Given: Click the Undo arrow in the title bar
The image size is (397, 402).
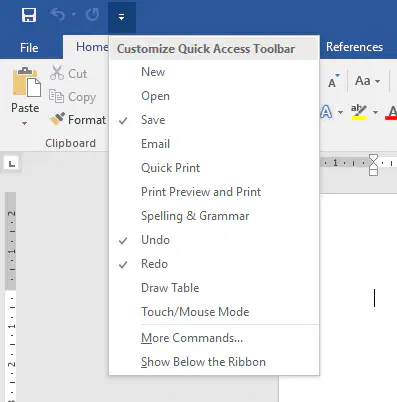Looking at the screenshot, I should tap(58, 15).
